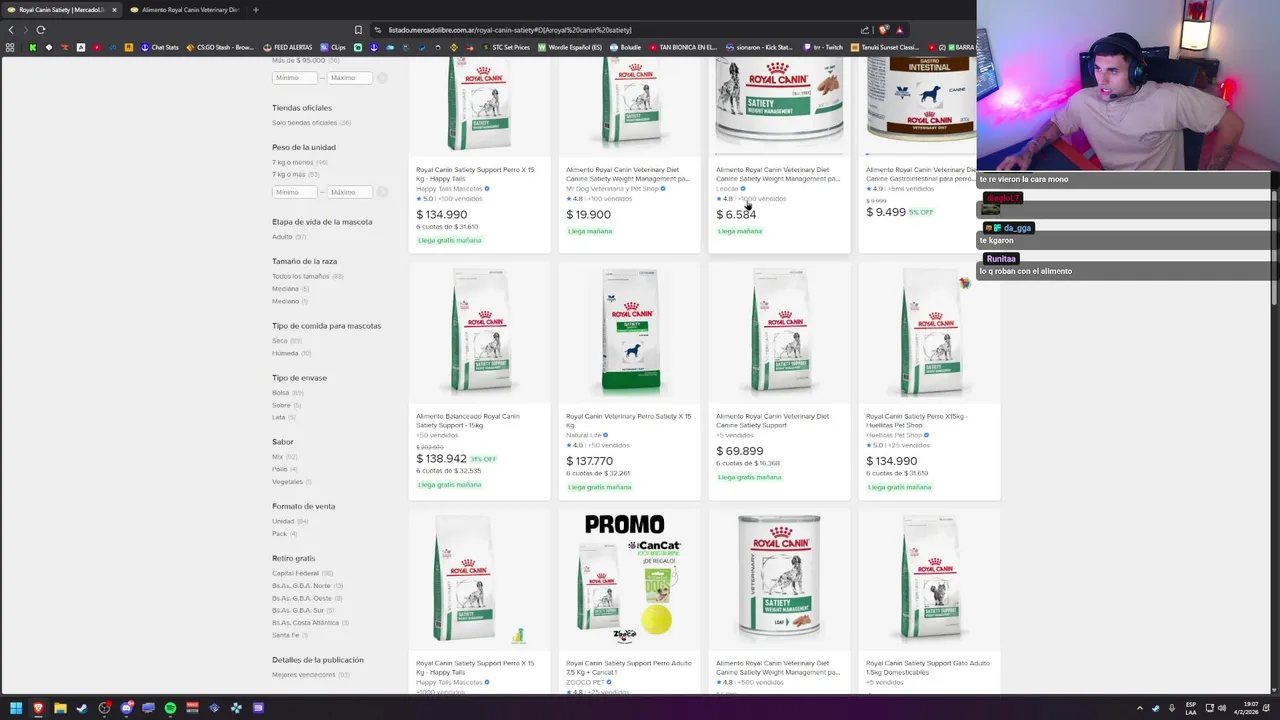The width and height of the screenshot is (1280, 720).
Task: Open the Clips bookmark
Action: pyautogui.click(x=334, y=47)
